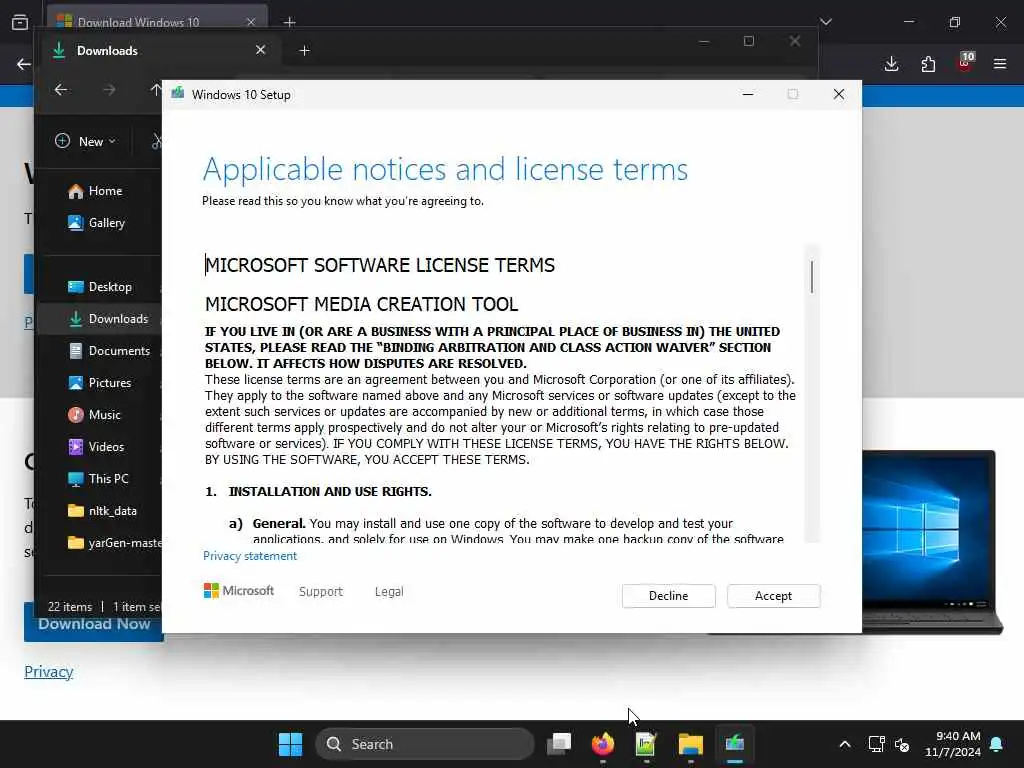
Task: Click the muted volume tray icon
Action: pos(903,744)
